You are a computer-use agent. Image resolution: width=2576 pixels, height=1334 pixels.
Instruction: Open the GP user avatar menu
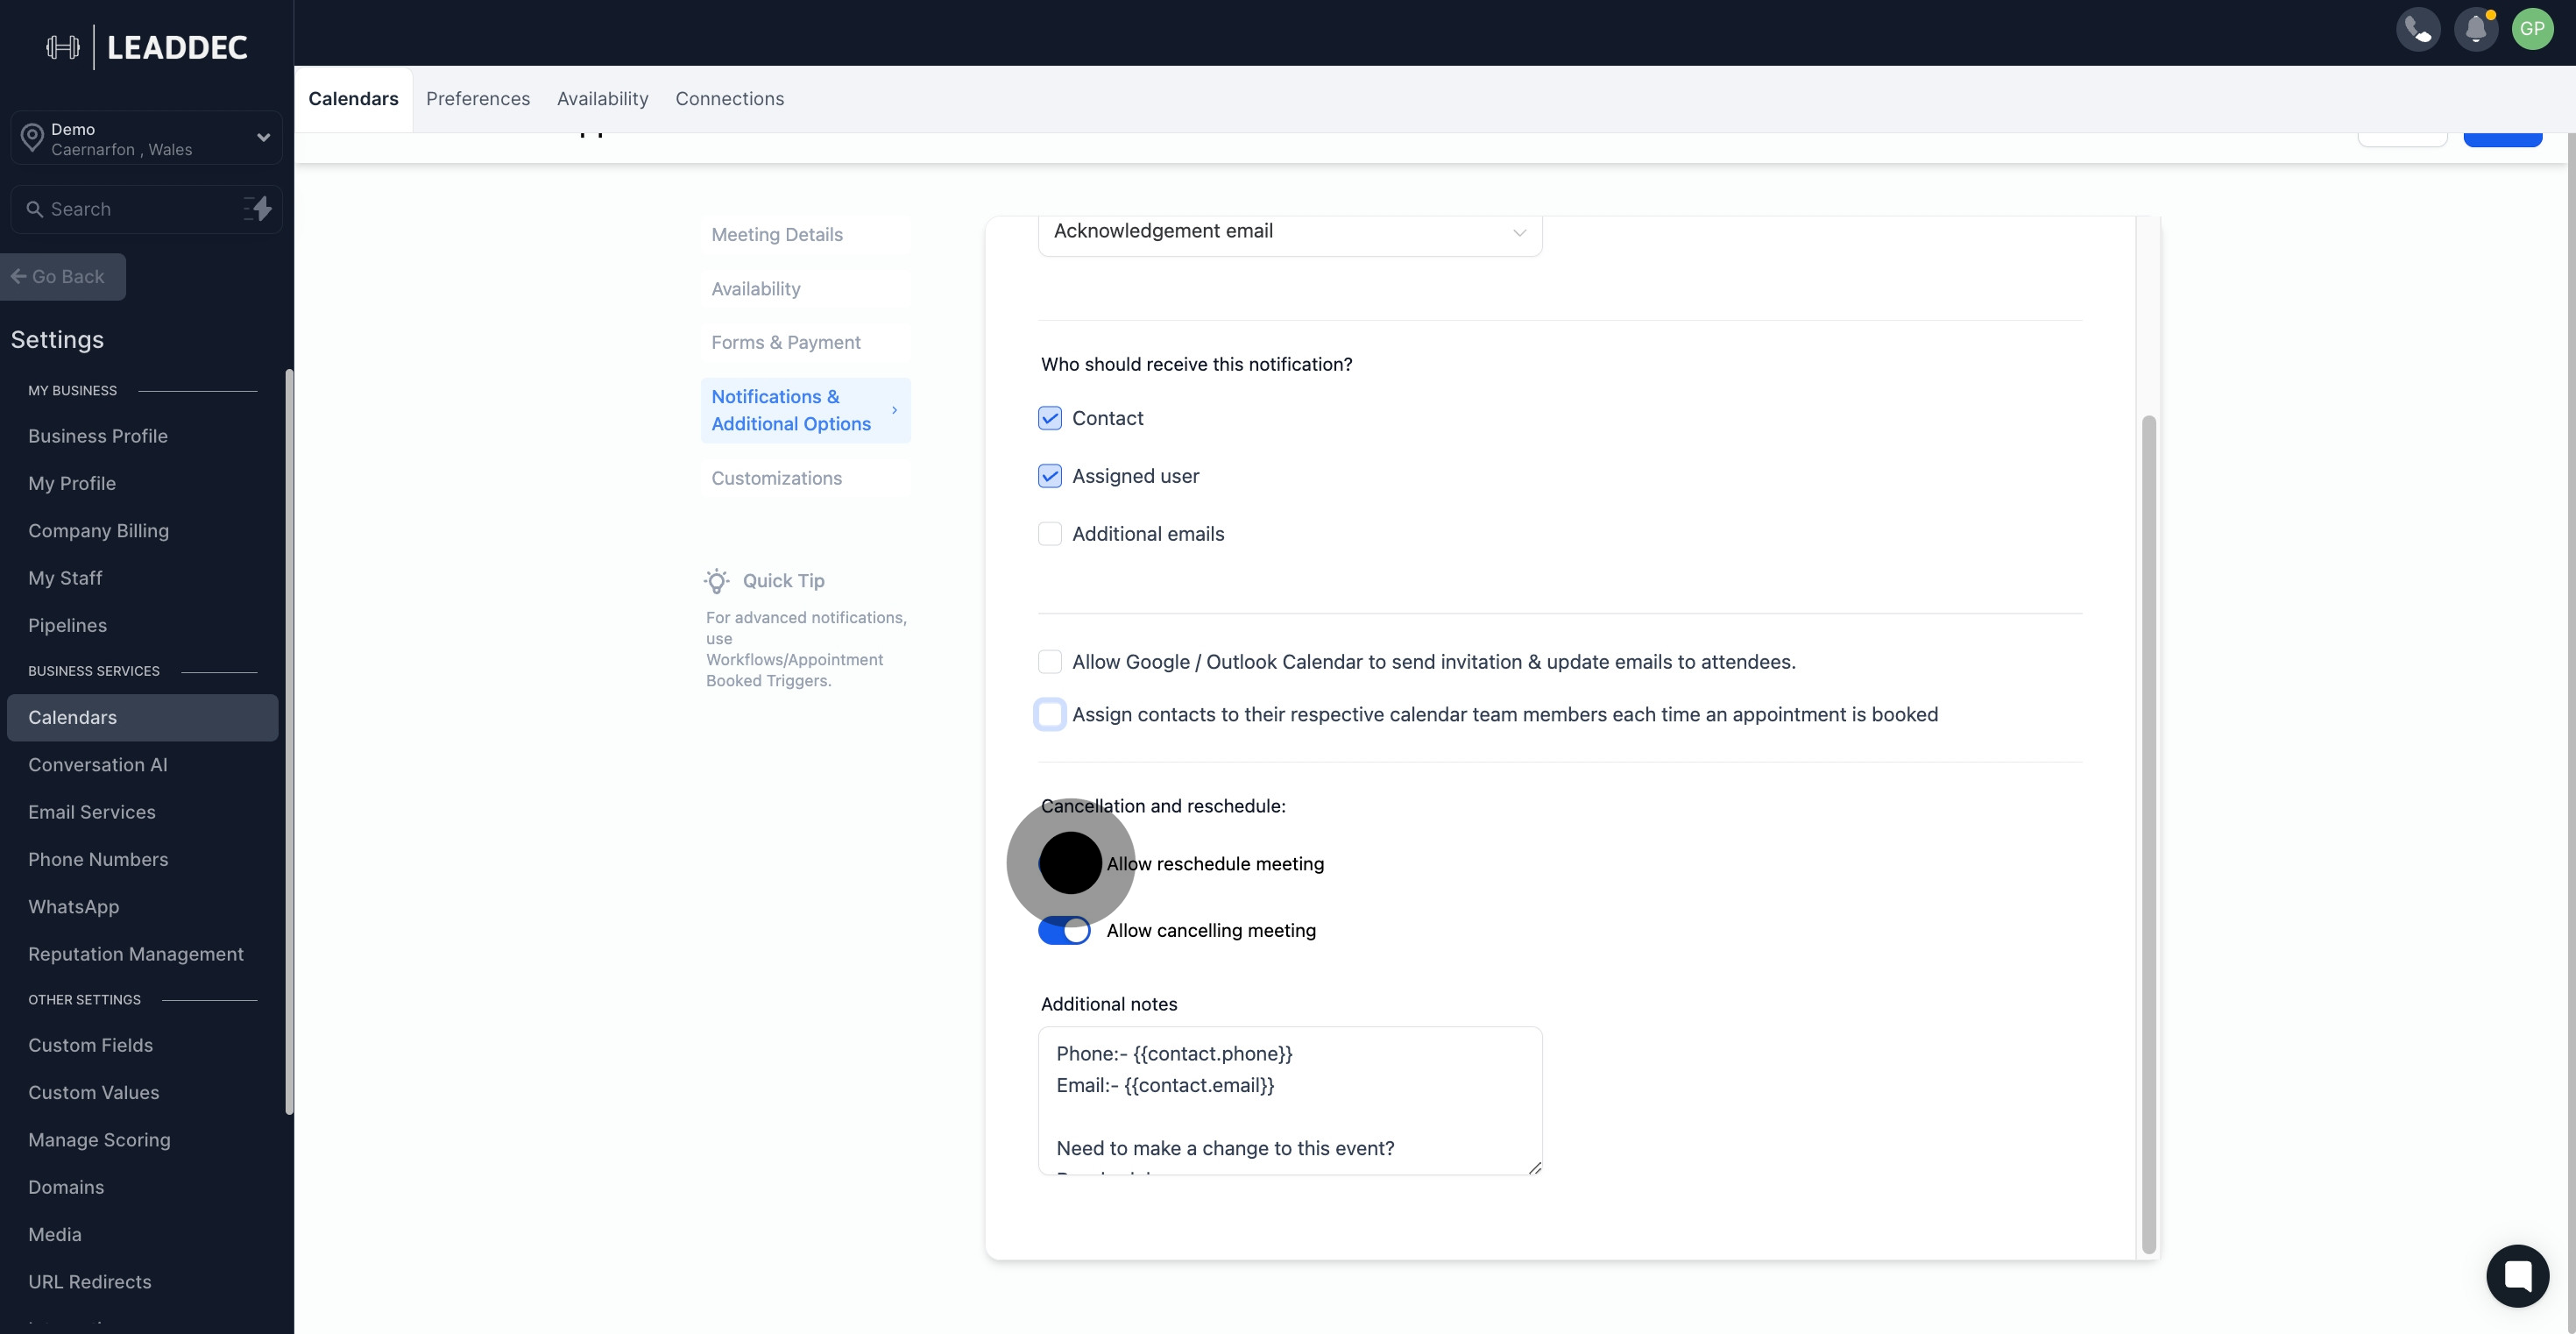tap(2532, 29)
